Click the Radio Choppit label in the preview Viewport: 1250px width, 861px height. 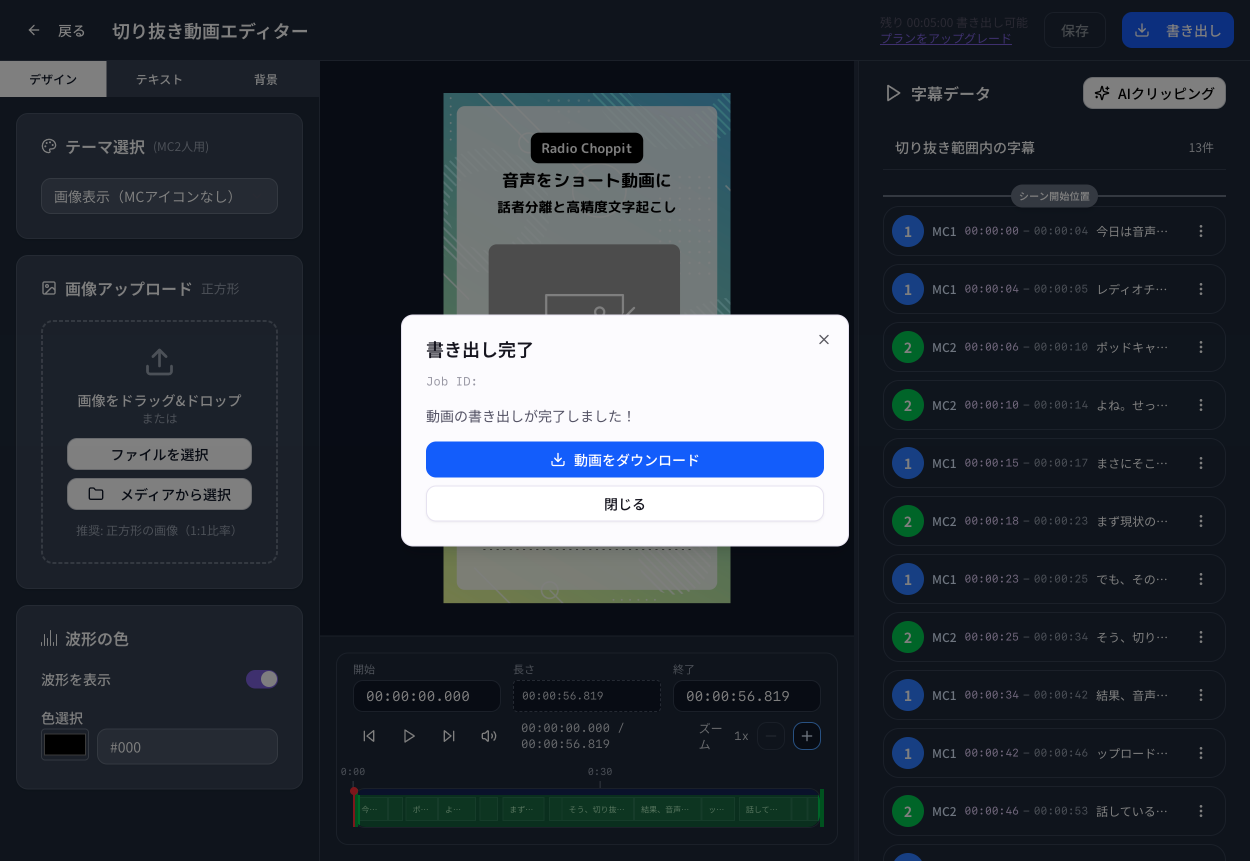point(587,148)
